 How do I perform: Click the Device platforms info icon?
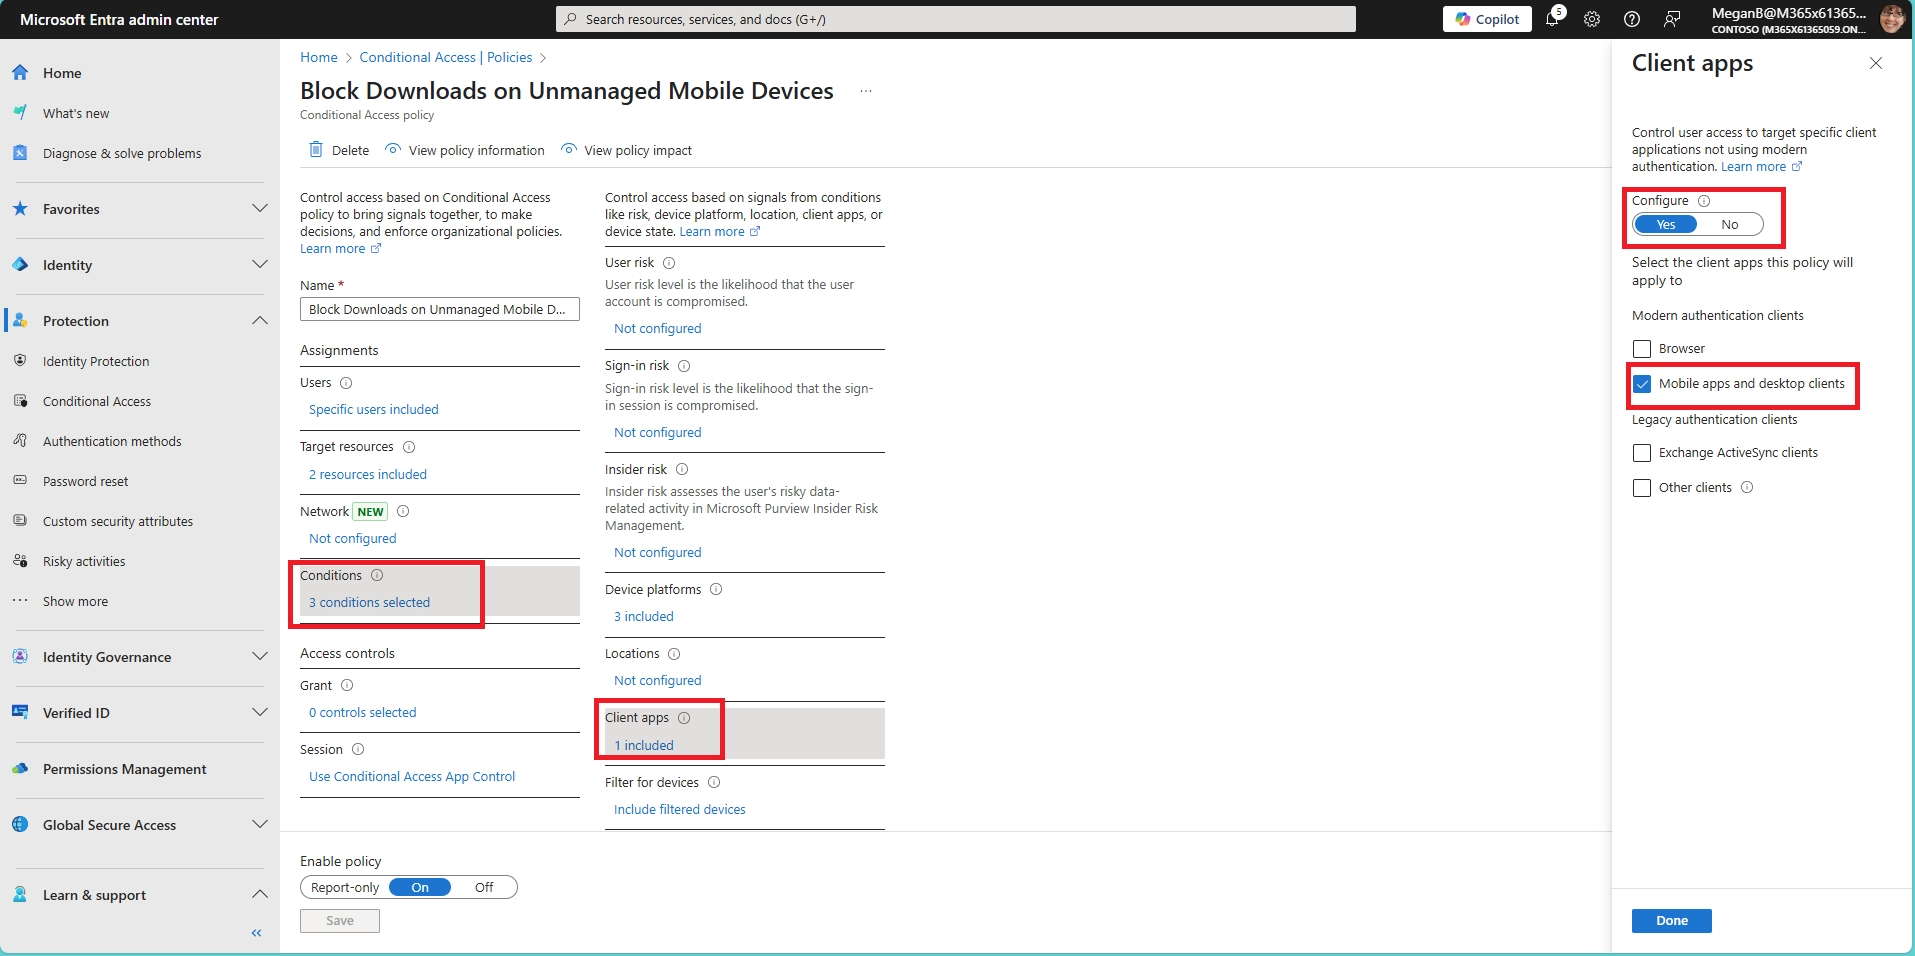point(716,589)
